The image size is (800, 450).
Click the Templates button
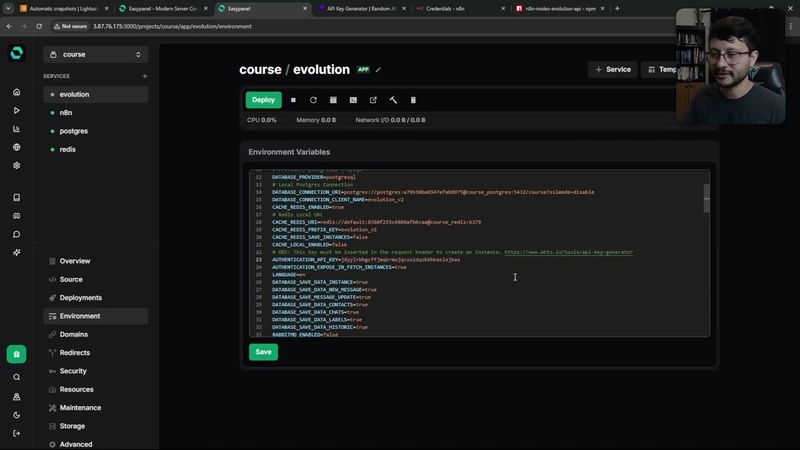click(660, 69)
